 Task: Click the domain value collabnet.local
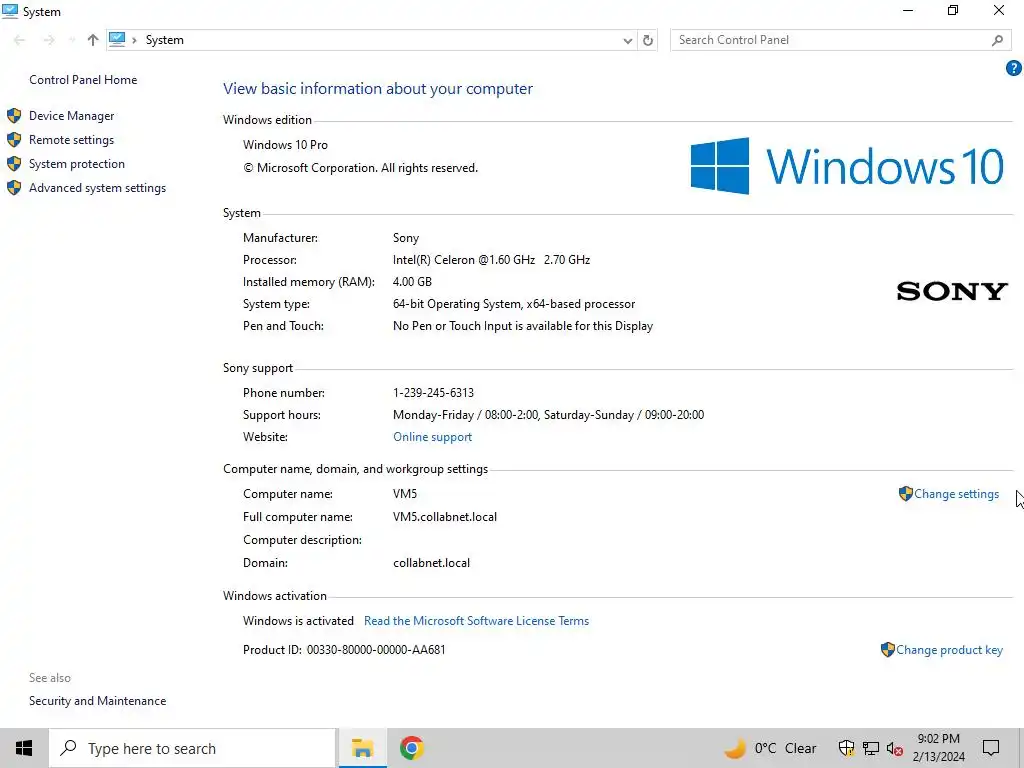point(431,563)
